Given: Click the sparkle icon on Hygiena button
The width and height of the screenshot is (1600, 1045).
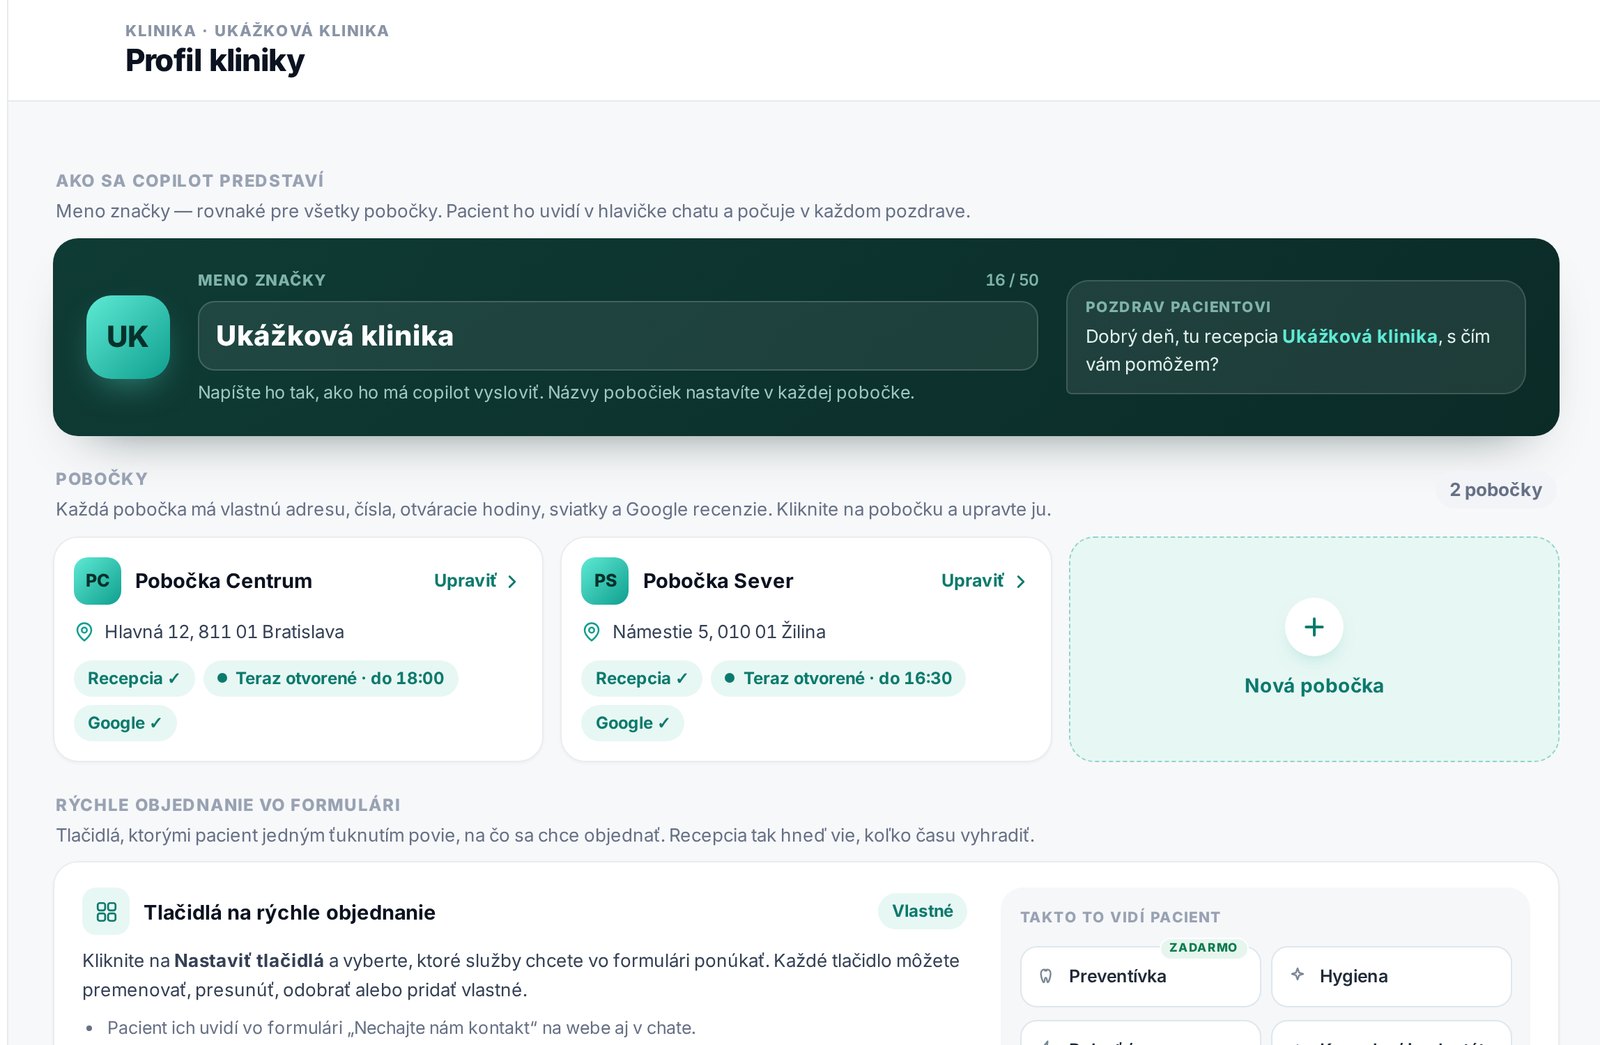Looking at the screenshot, I should click(x=1297, y=974).
